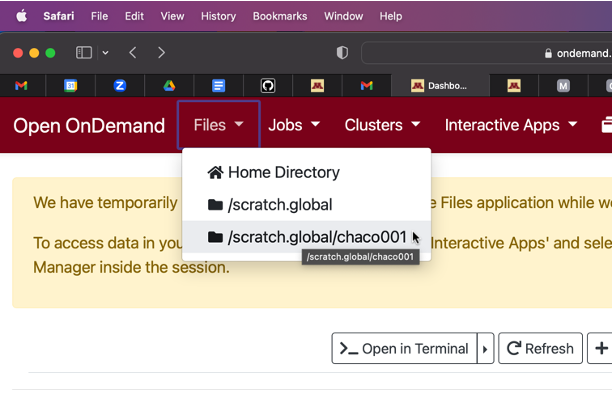612x398 pixels.
Task: Expand the Interactive Apps dropdown
Action: [x=511, y=125]
